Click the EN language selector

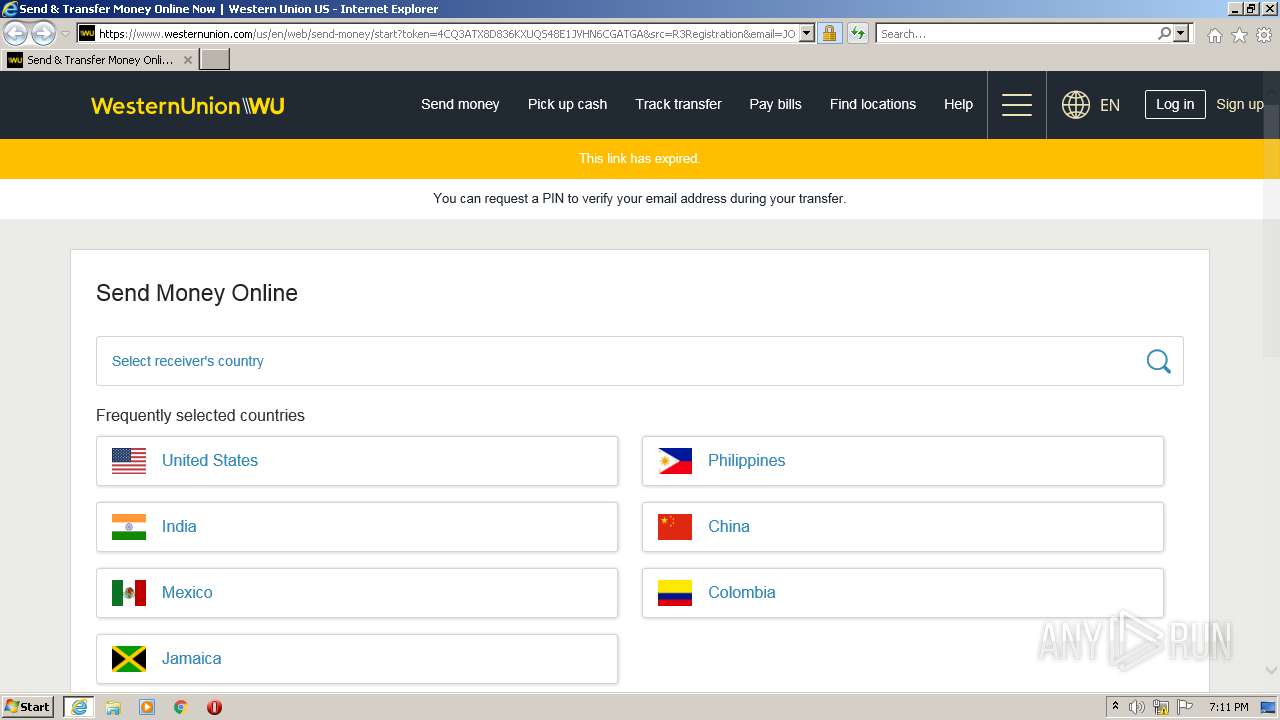[x=1110, y=105]
